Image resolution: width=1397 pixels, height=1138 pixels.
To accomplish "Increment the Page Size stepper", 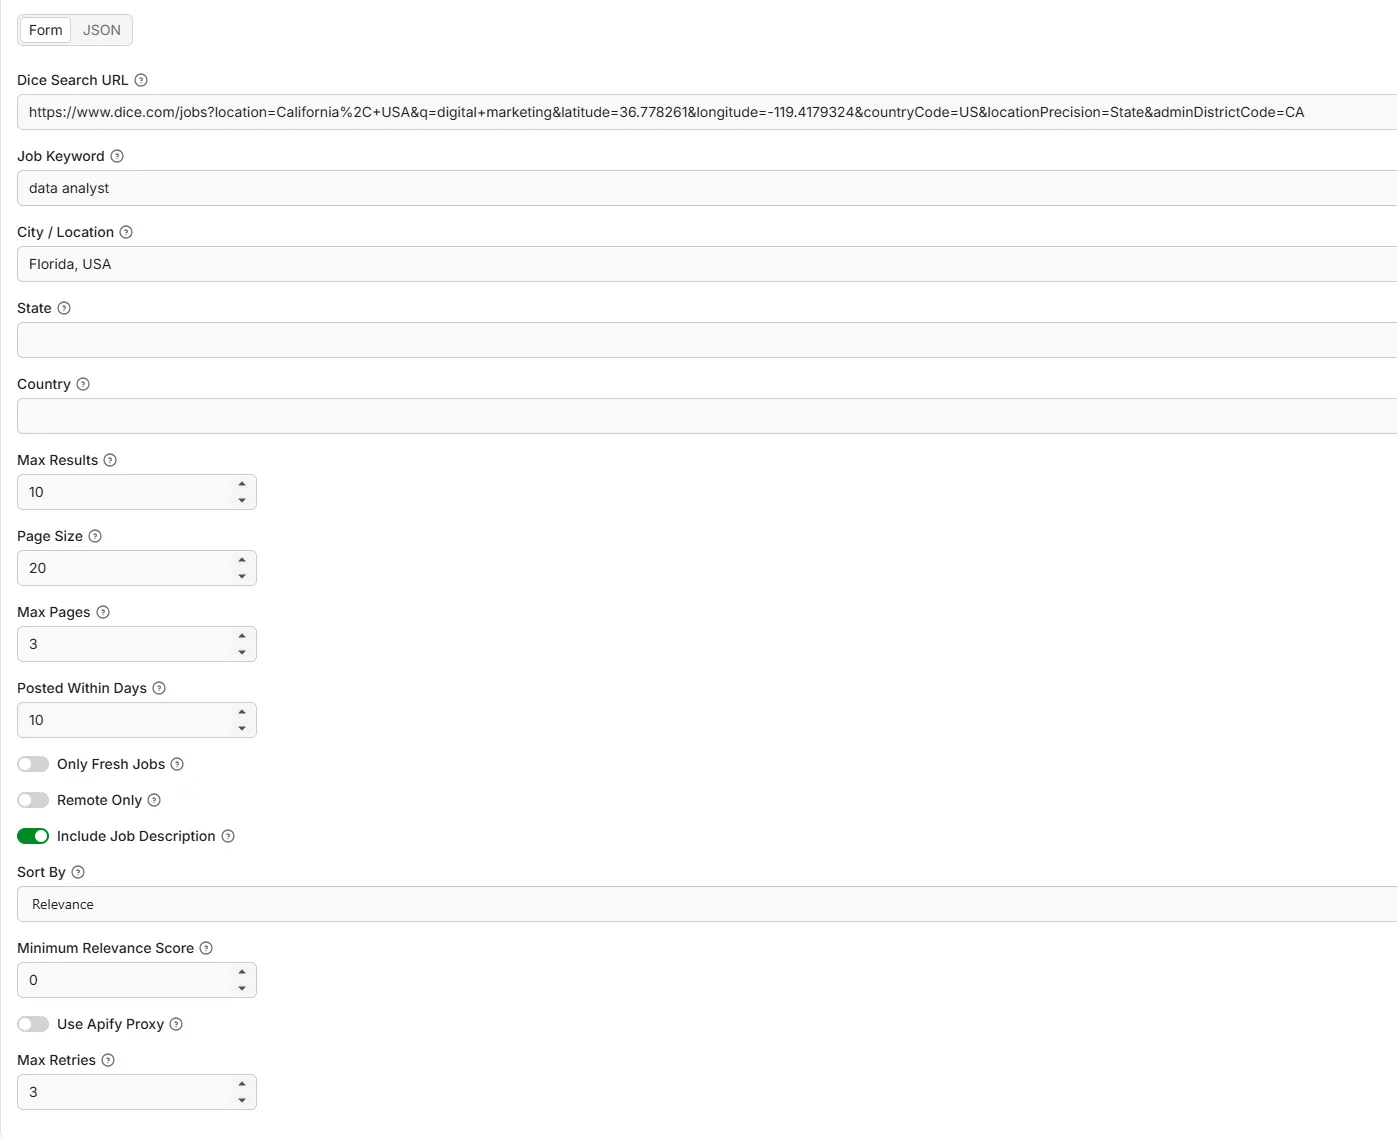I will click(x=242, y=560).
